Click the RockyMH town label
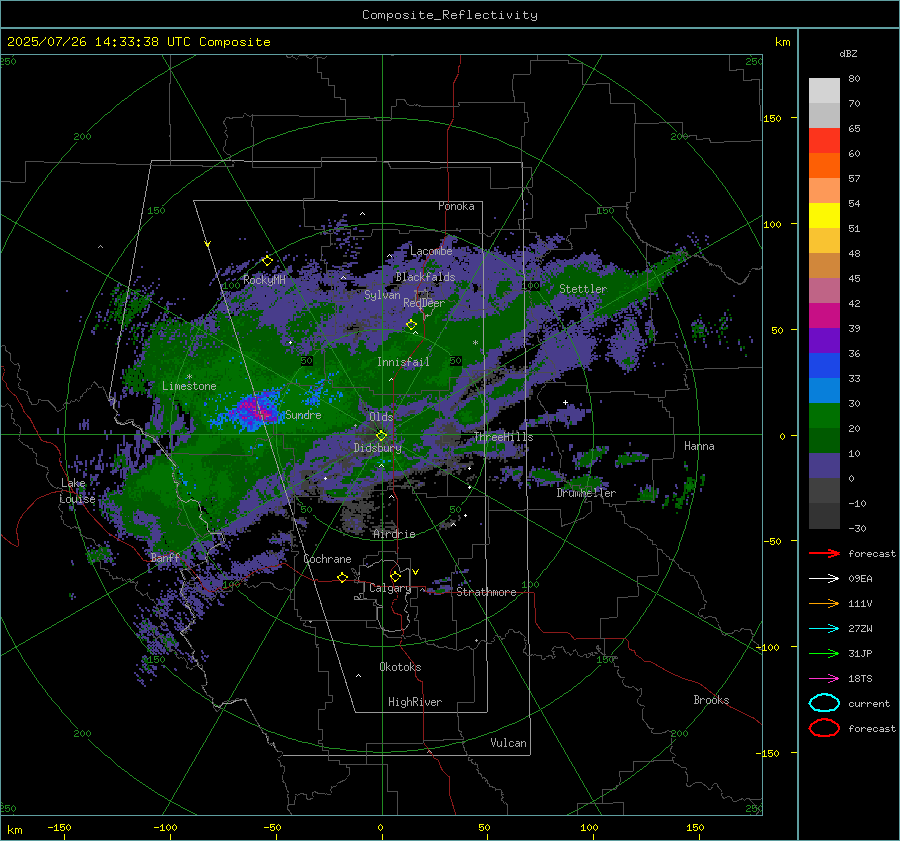 point(264,280)
